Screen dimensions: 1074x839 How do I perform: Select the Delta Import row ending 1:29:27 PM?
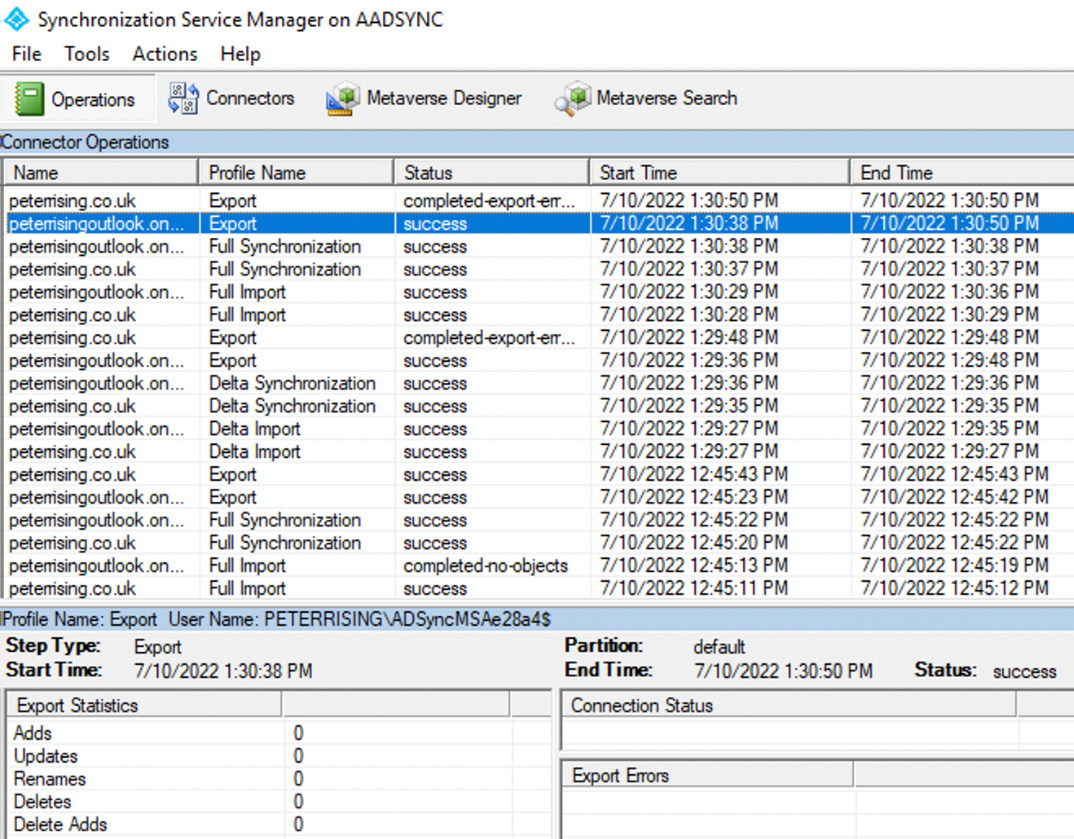click(539, 451)
